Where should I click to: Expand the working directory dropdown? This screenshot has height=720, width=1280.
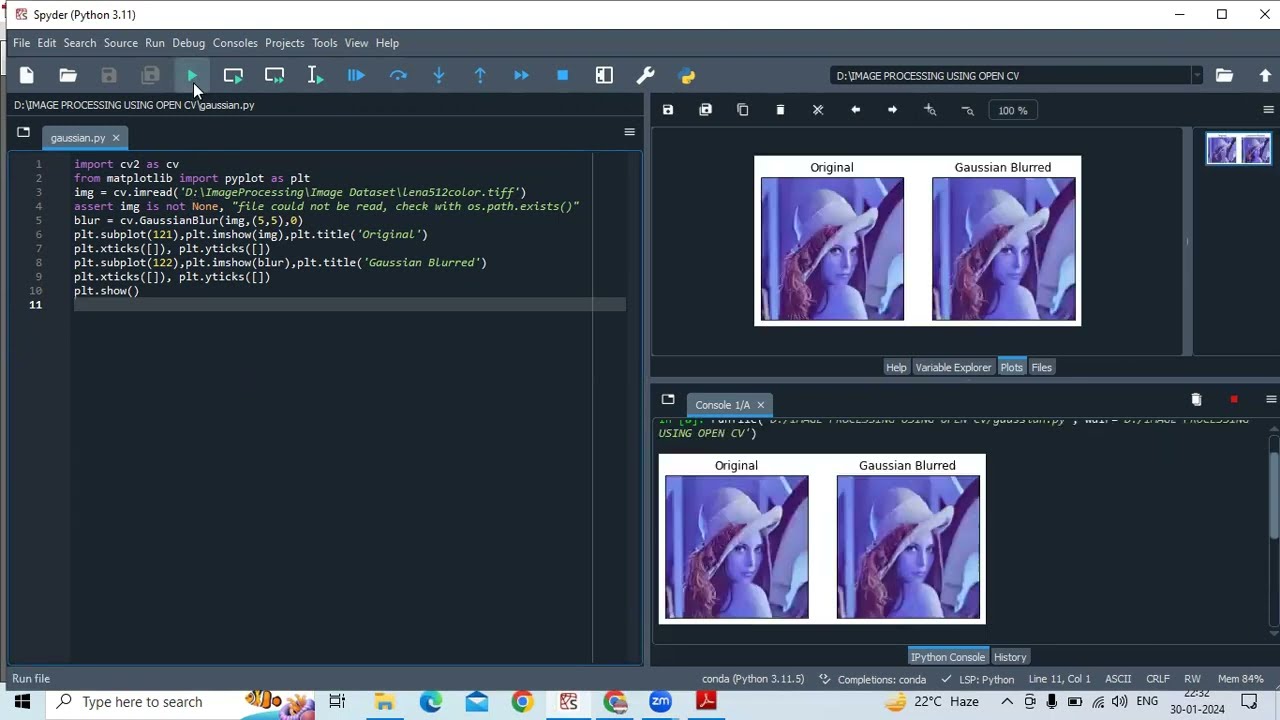tap(1196, 76)
